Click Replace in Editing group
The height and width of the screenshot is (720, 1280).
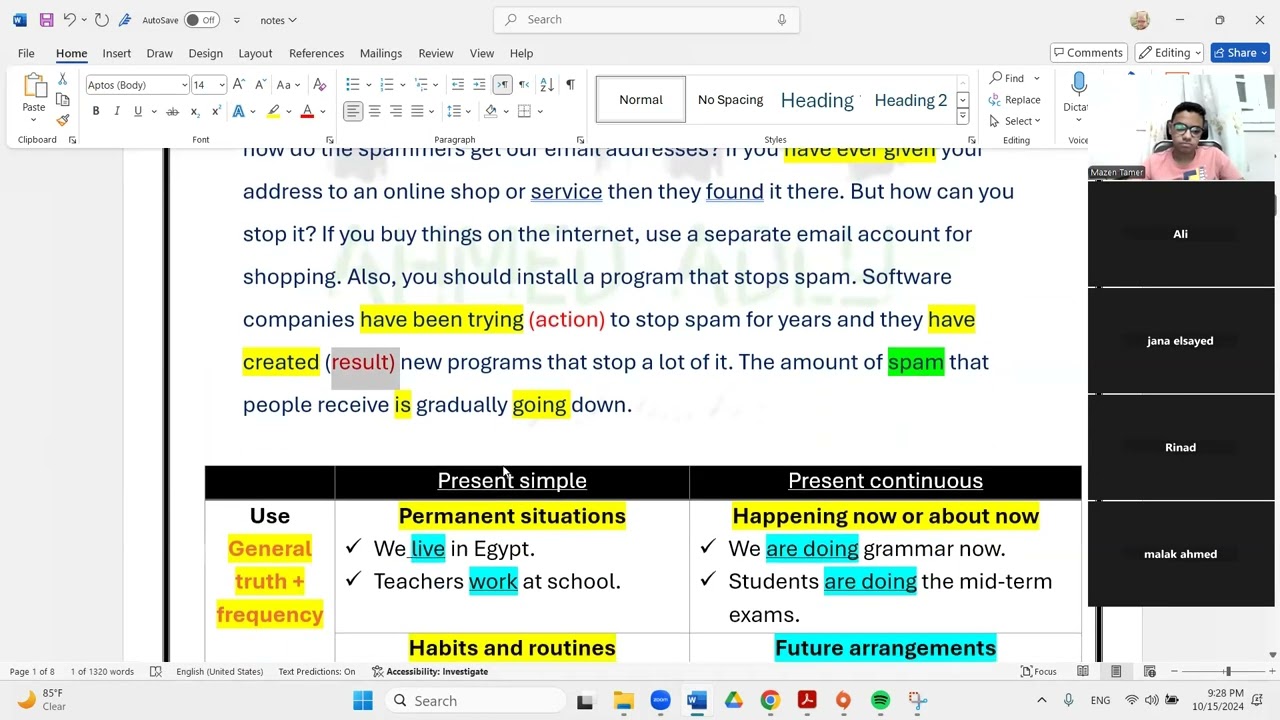[1014, 100]
